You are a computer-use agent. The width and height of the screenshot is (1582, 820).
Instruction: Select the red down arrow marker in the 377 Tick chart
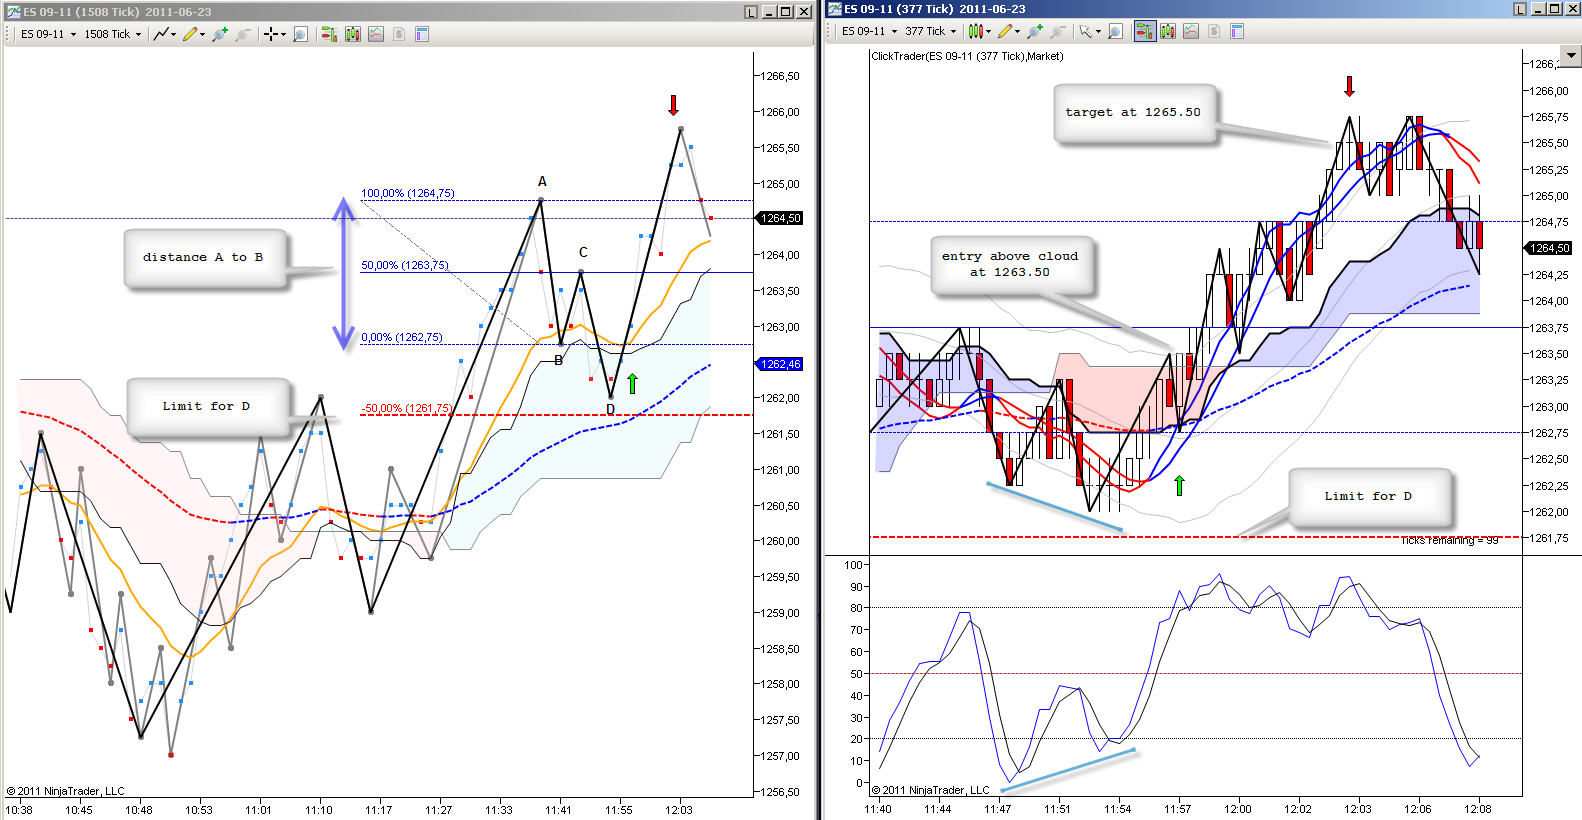(1349, 86)
